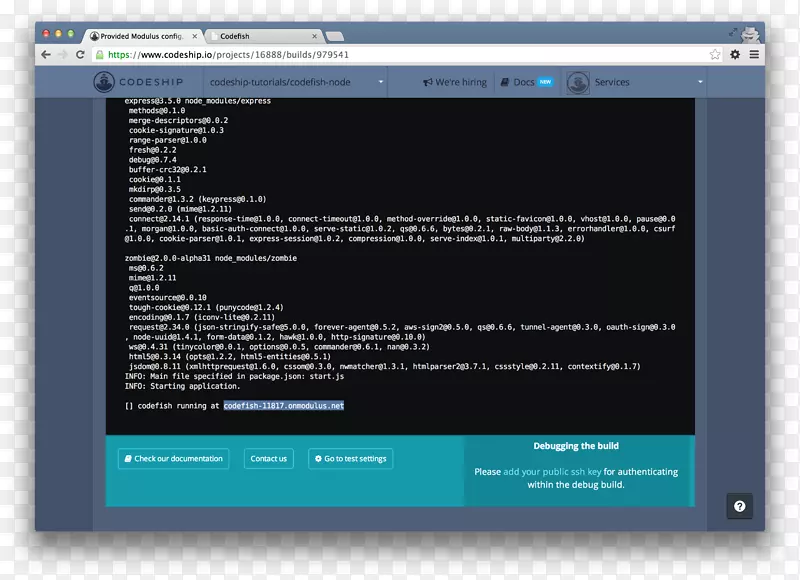Click the document icon beside Check our documentation
The width and height of the screenshot is (800, 580).
[127, 458]
